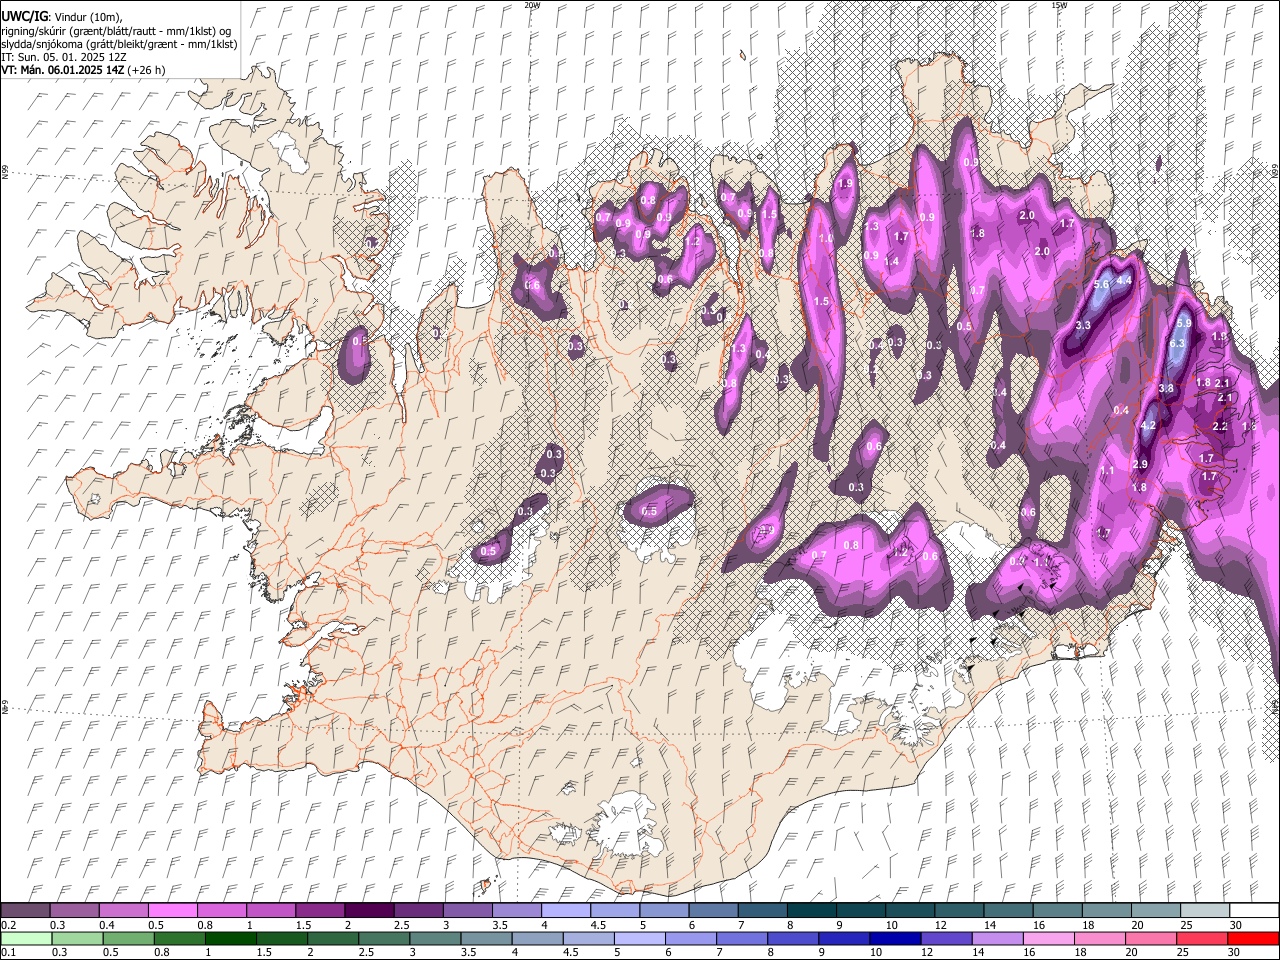
Task: Click the '15W' longitude label on the map
Action: tap(1059, 5)
